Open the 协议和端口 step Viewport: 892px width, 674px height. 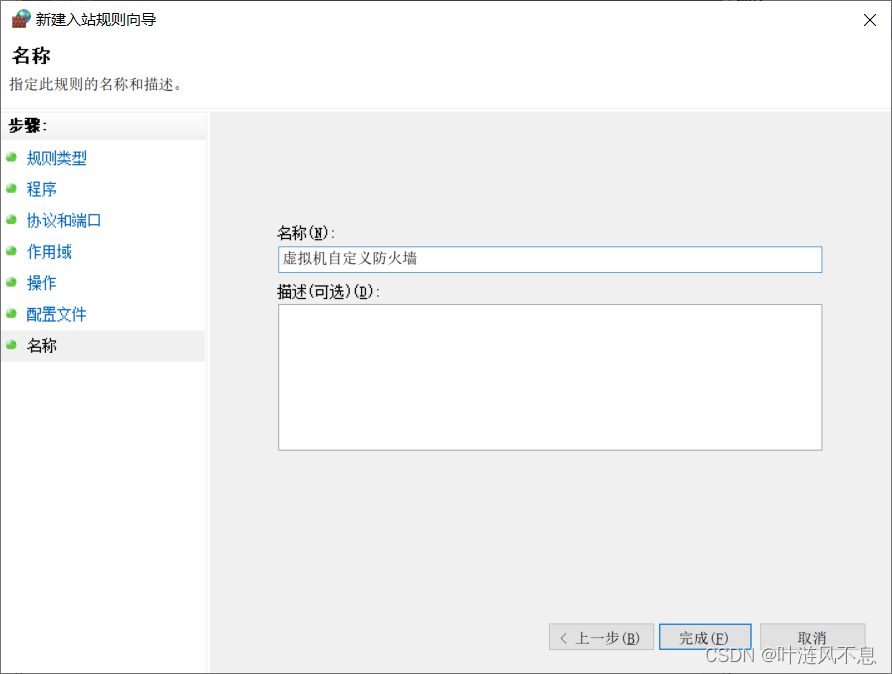(x=64, y=220)
